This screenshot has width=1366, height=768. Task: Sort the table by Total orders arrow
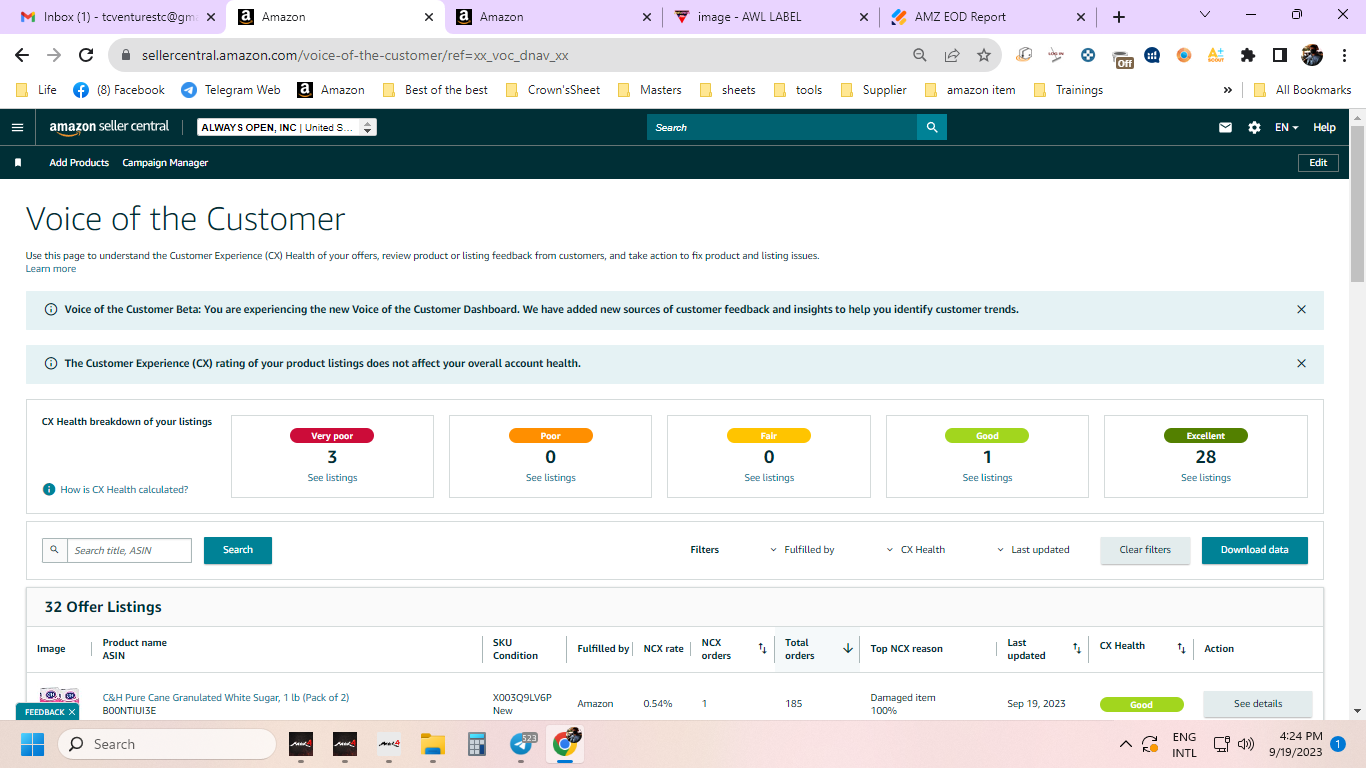pyautogui.click(x=848, y=649)
